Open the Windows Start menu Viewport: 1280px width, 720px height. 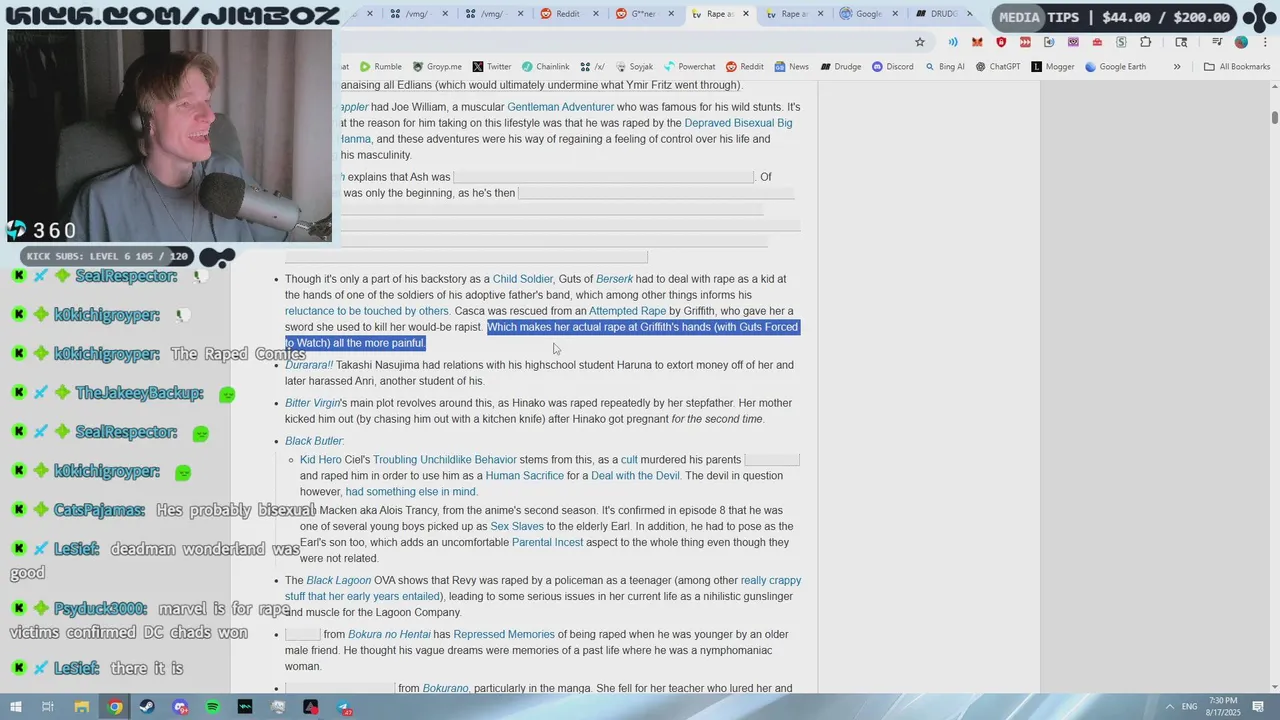coord(15,707)
